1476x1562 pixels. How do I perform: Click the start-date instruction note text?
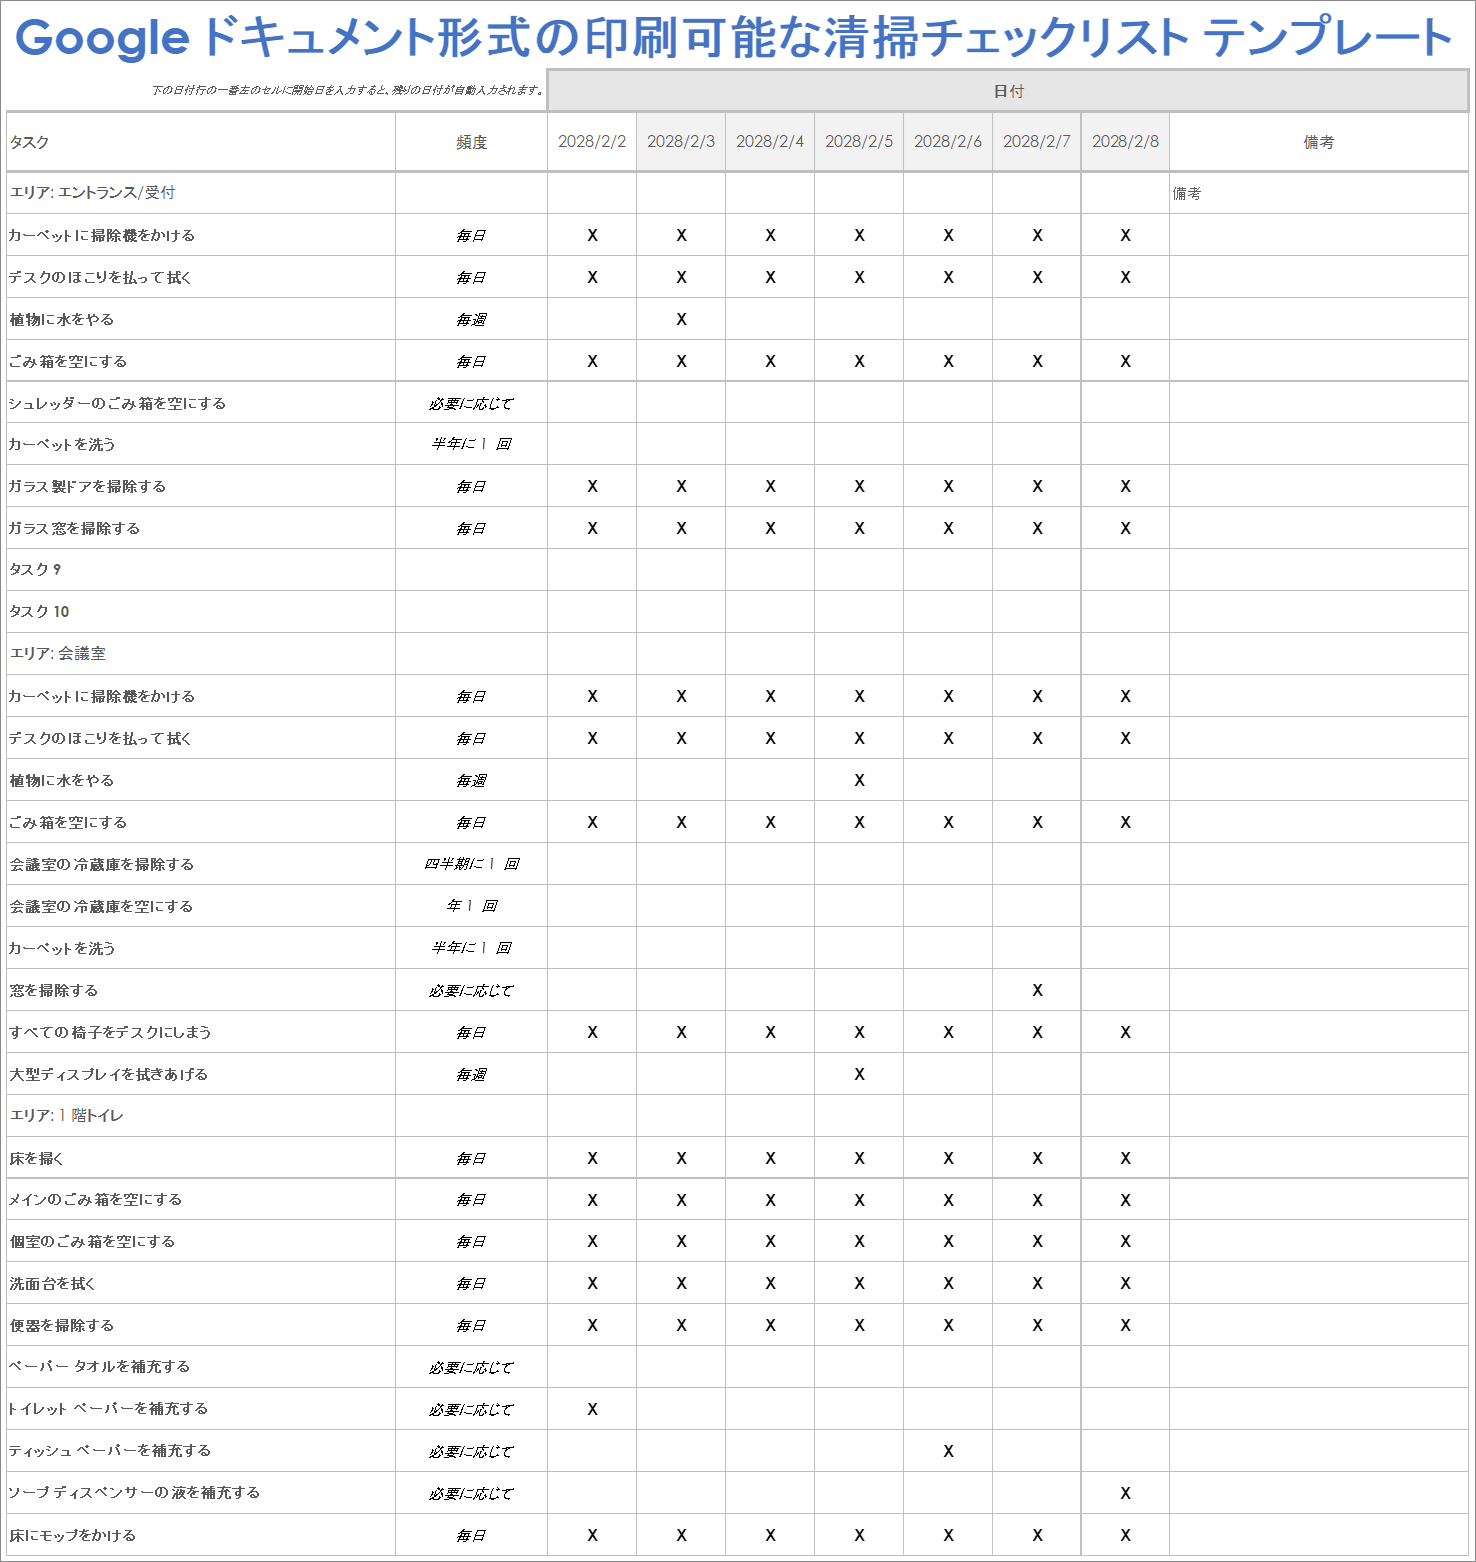347,90
